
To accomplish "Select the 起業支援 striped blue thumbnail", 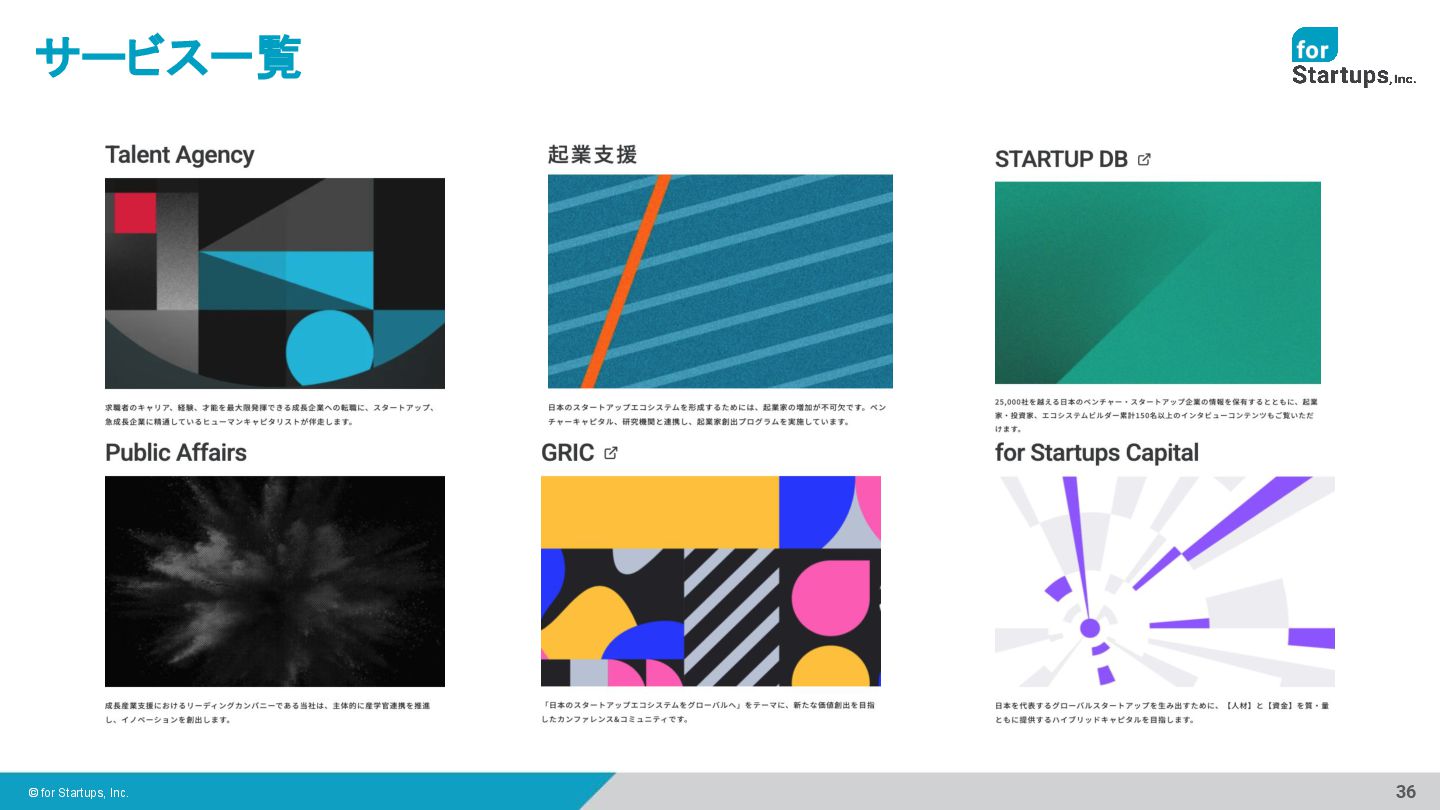I will tap(720, 281).
